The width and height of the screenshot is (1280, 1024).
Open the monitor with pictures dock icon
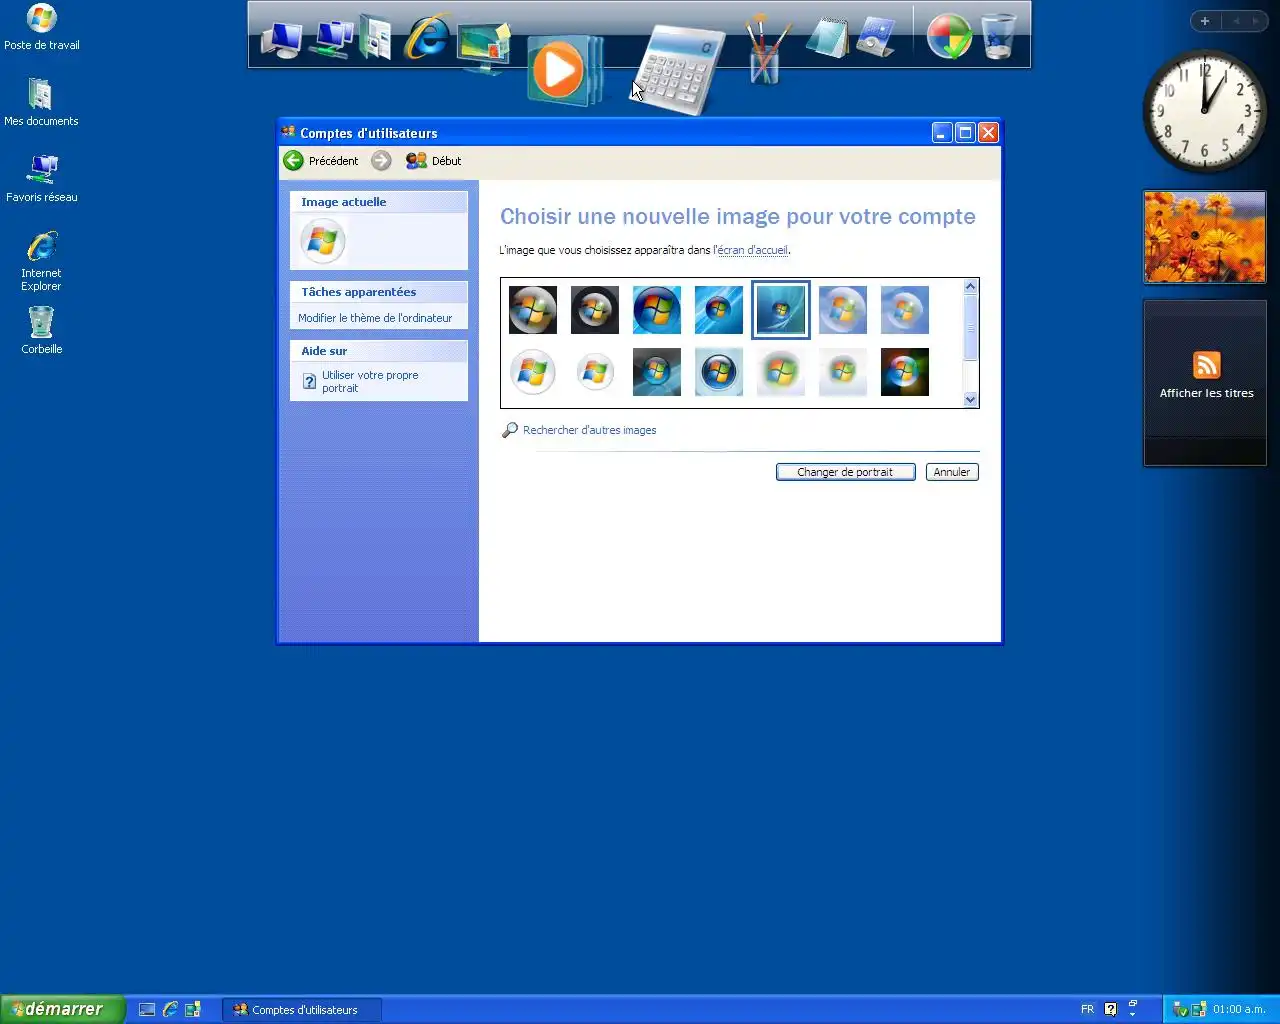click(484, 47)
